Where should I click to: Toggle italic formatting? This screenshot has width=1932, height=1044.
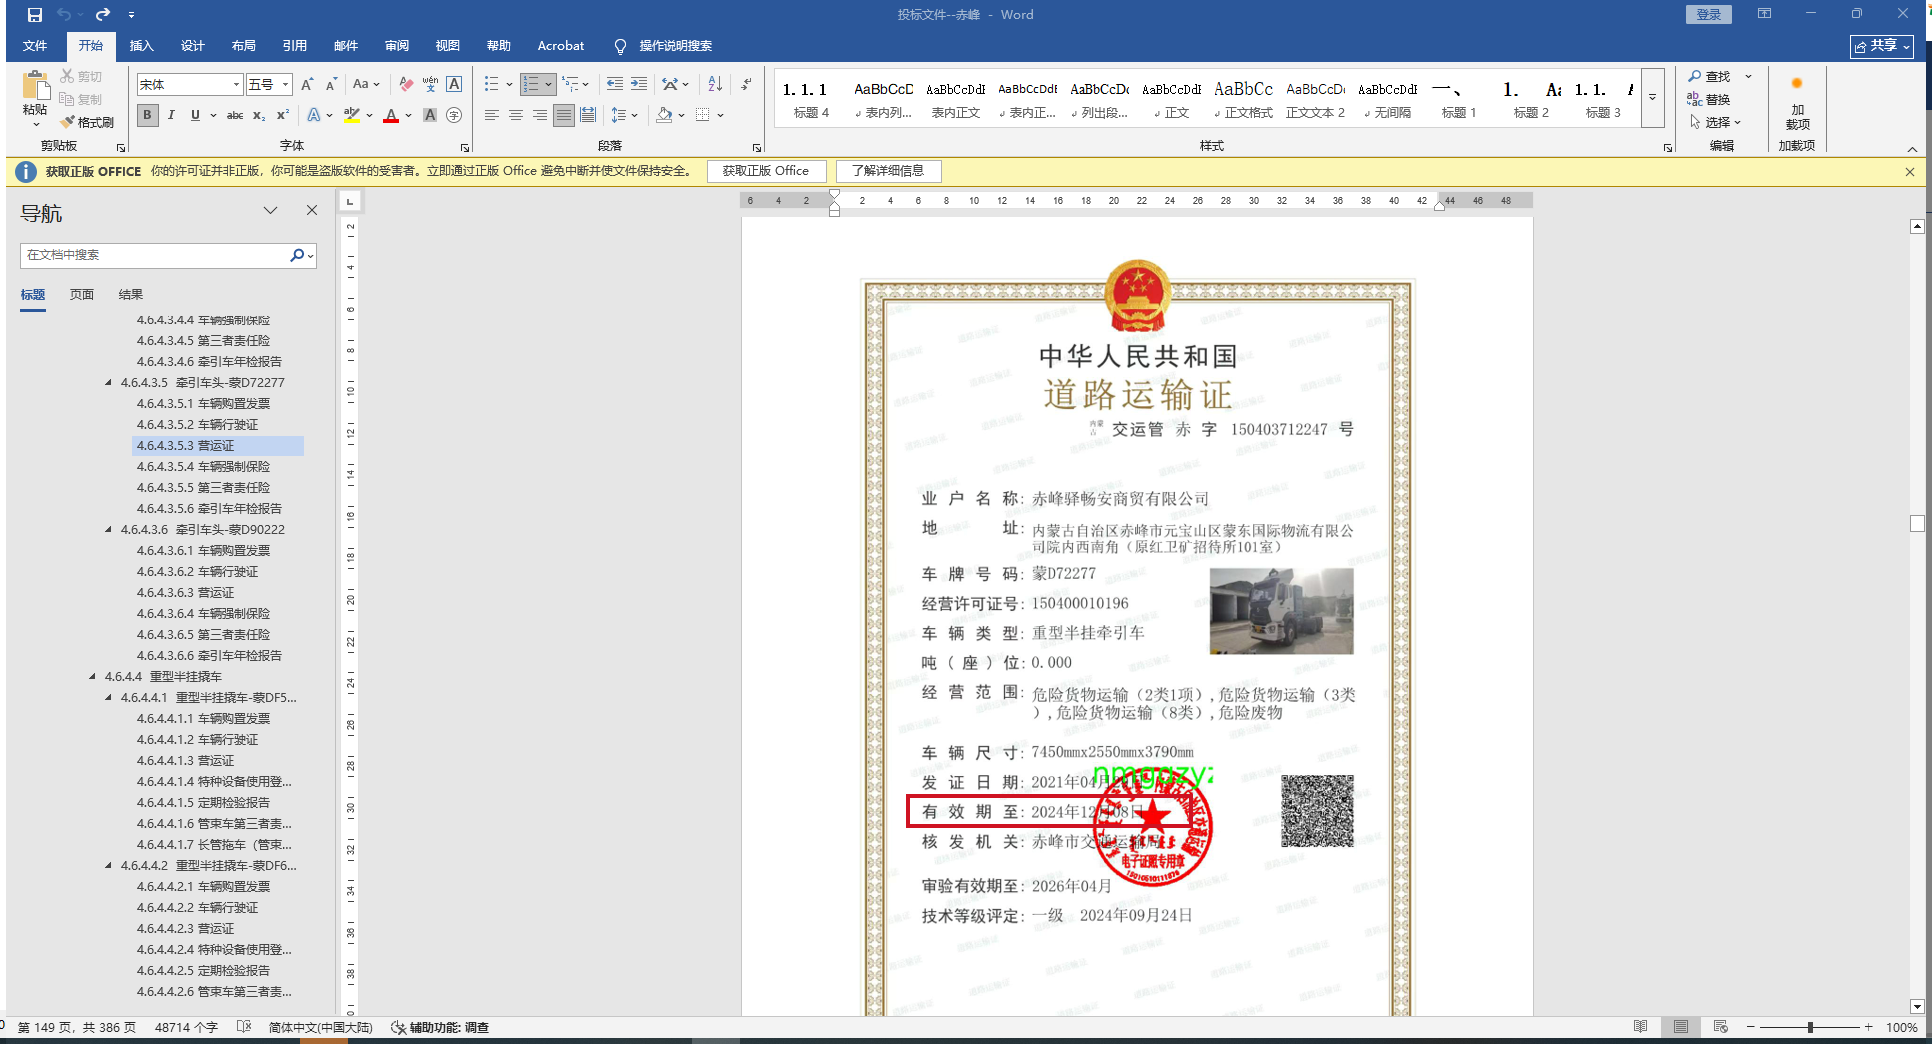click(x=171, y=115)
